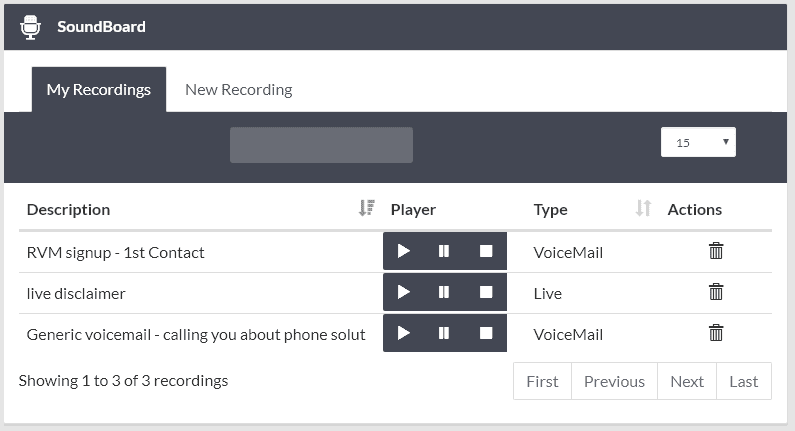795x431 pixels.
Task: Click the SoundBoard microphone icon
Action: 30,27
